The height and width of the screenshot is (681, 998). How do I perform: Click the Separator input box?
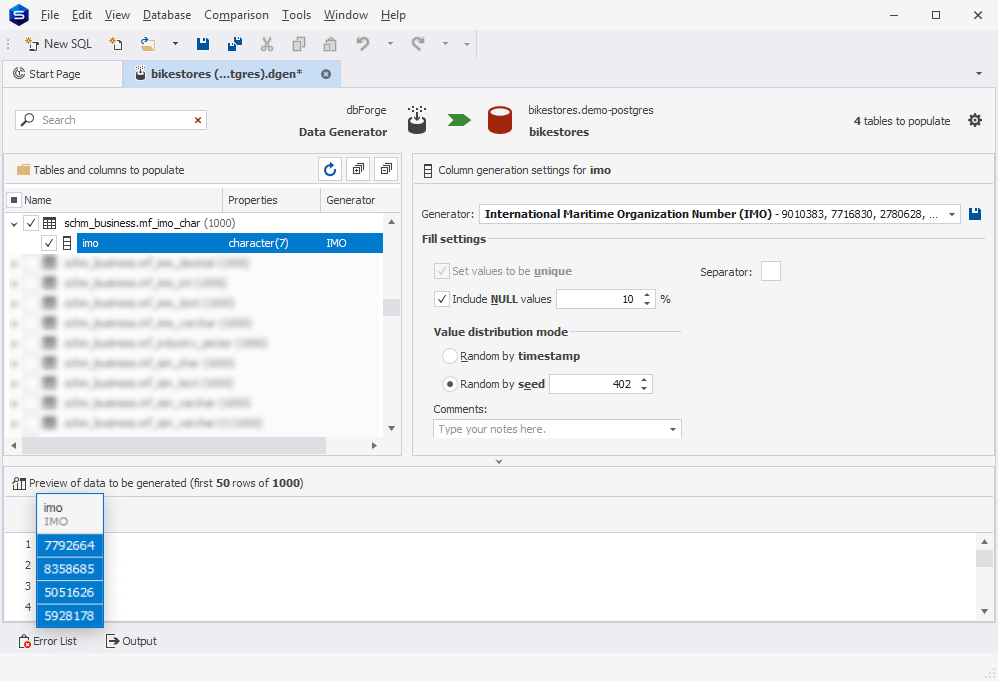pyautogui.click(x=771, y=271)
